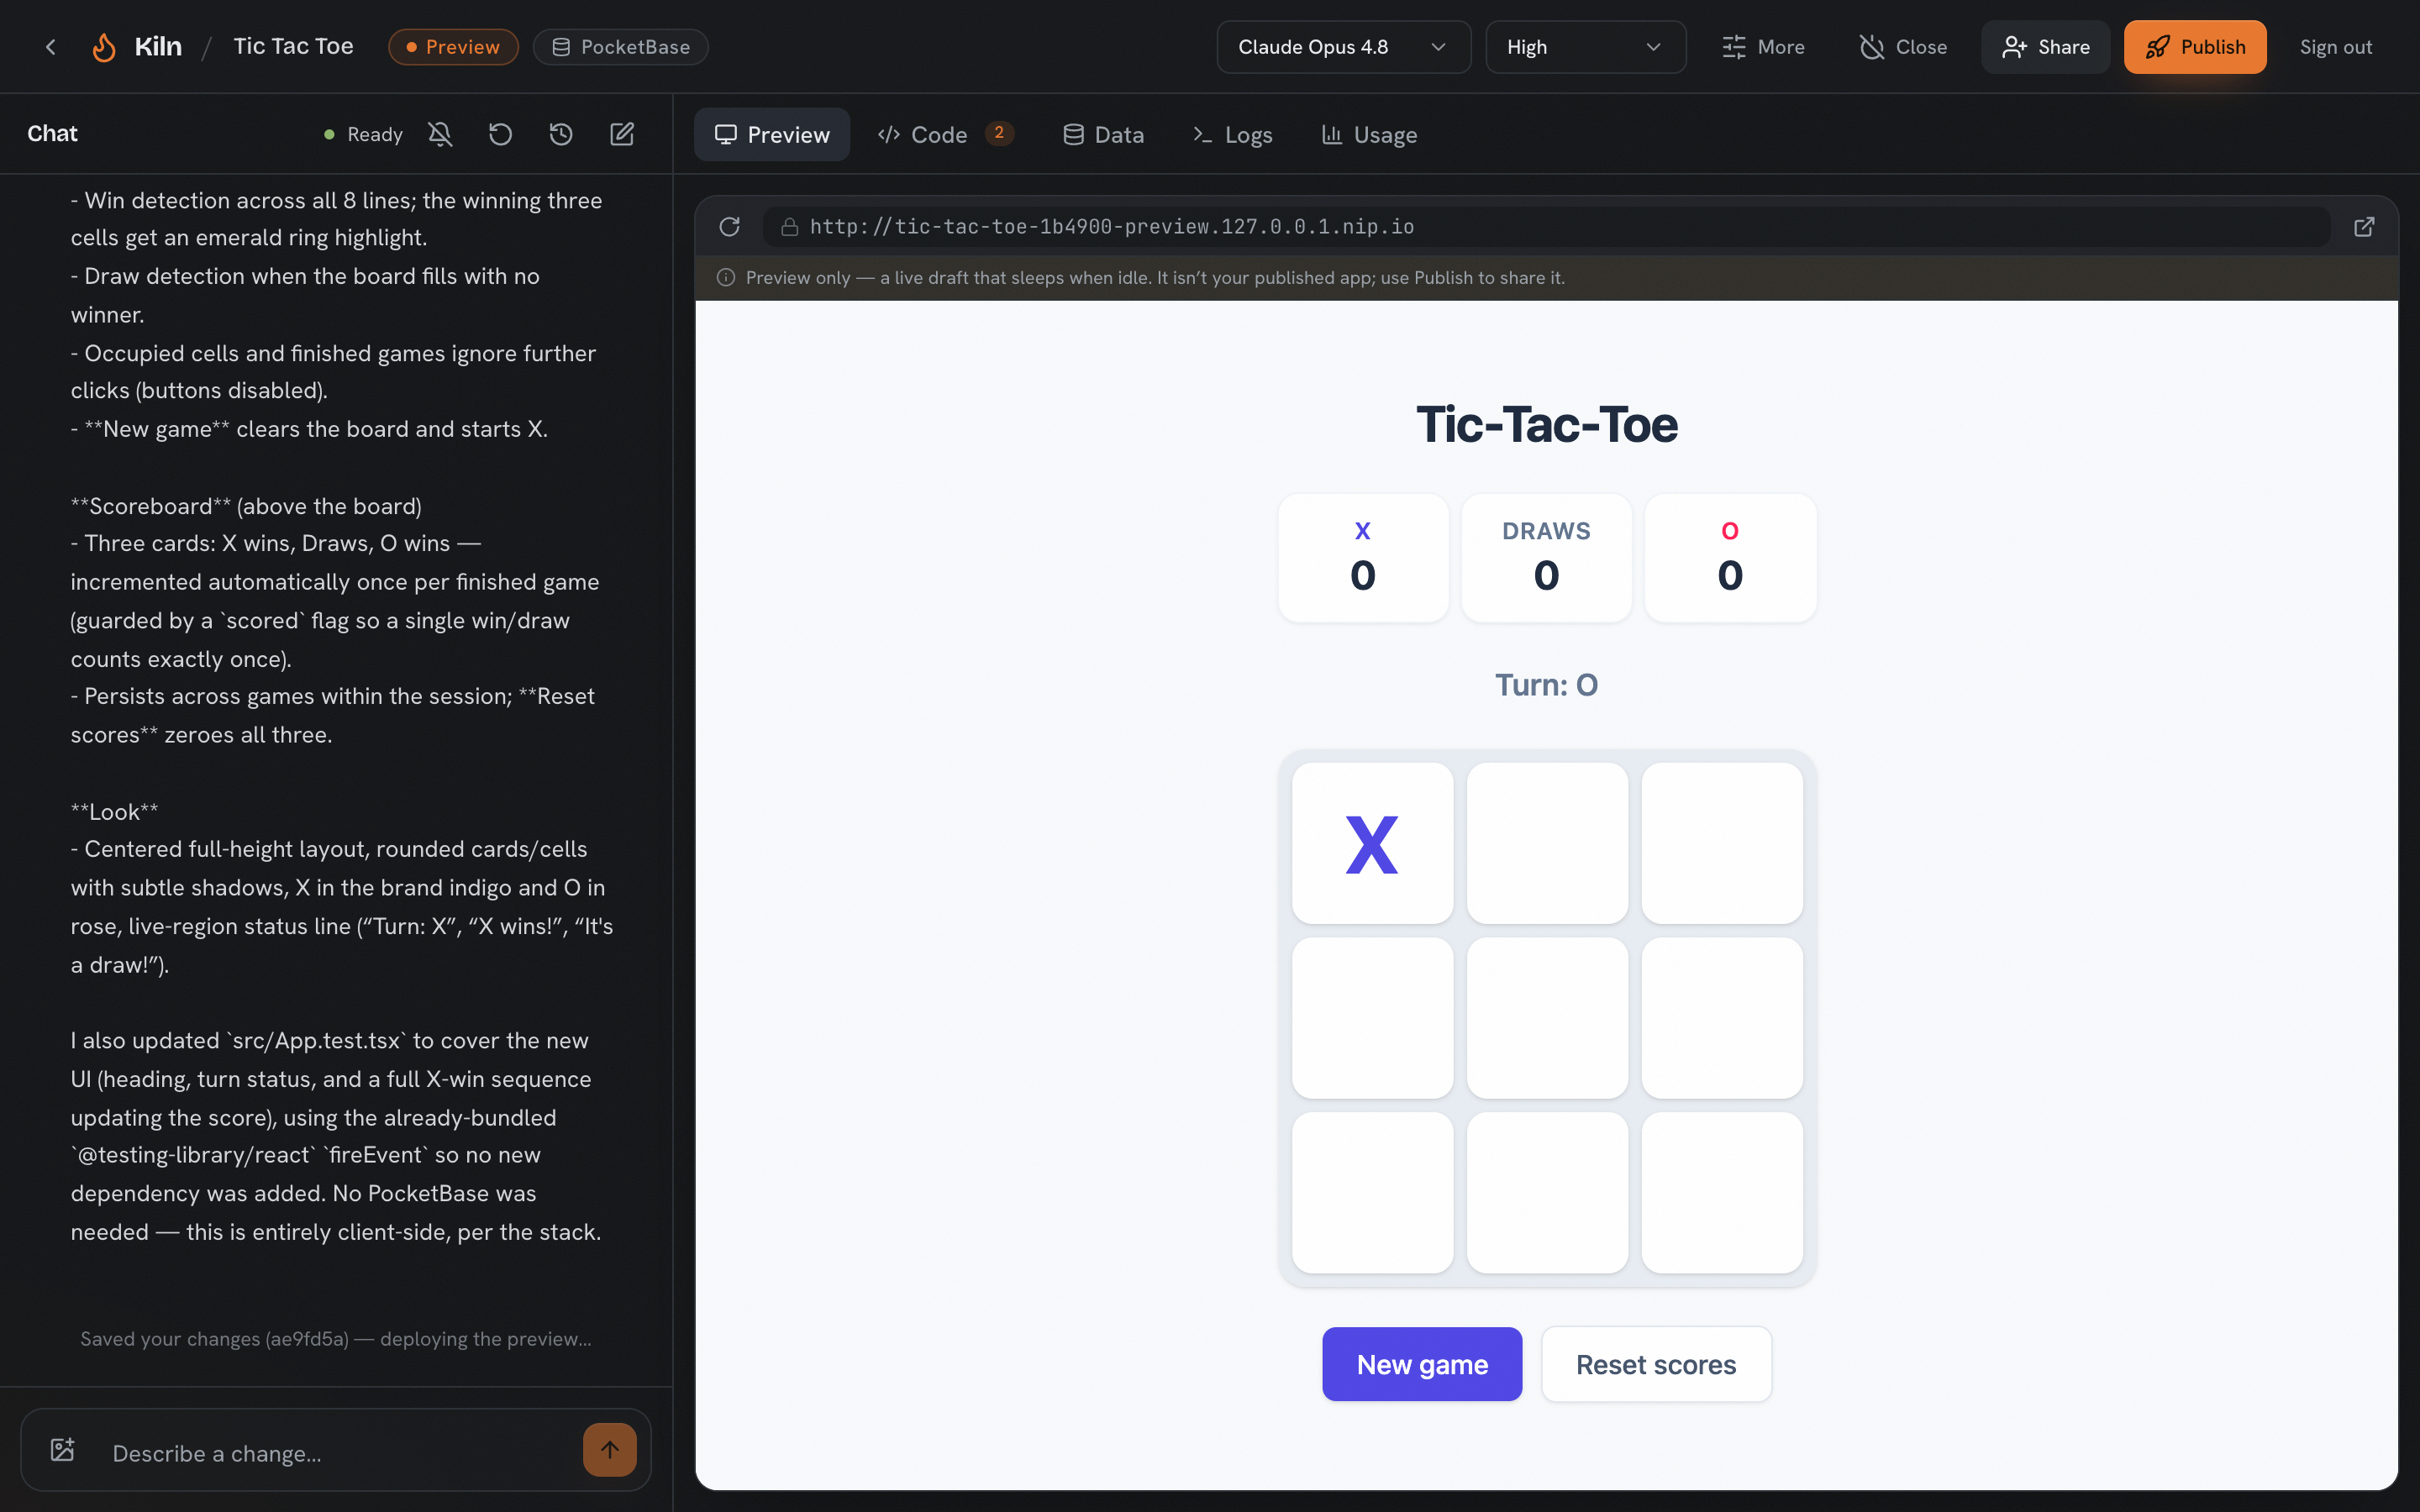The image size is (2420, 1512).
Task: Open chat history clock icon
Action: [x=561, y=134]
